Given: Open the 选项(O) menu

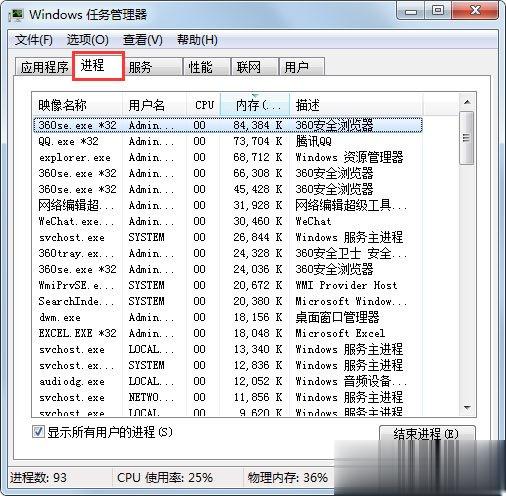Looking at the screenshot, I should [x=88, y=40].
